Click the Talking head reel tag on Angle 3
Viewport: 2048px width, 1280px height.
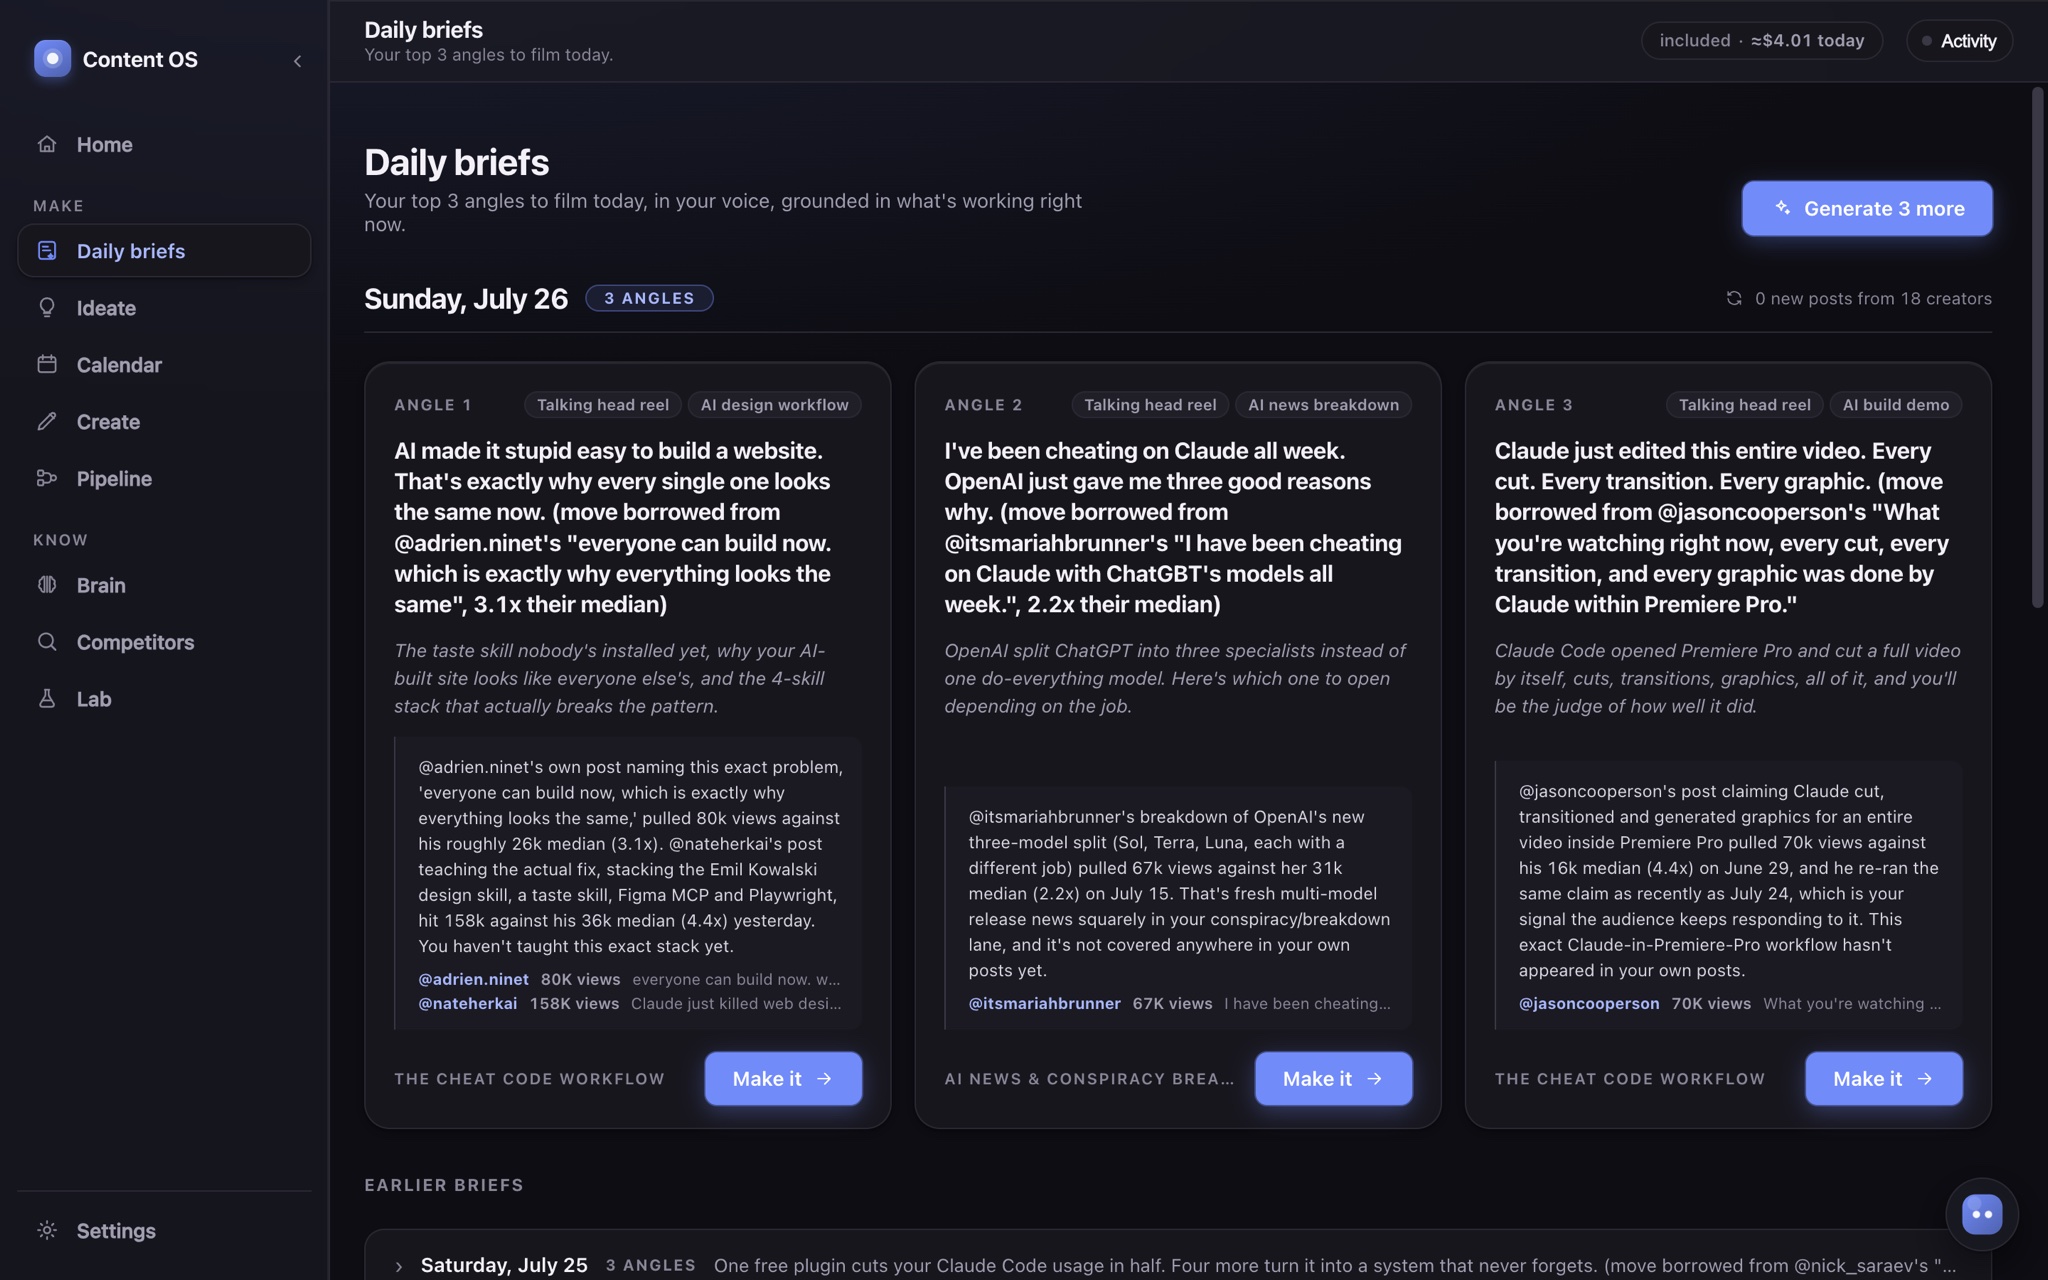pyautogui.click(x=1744, y=405)
